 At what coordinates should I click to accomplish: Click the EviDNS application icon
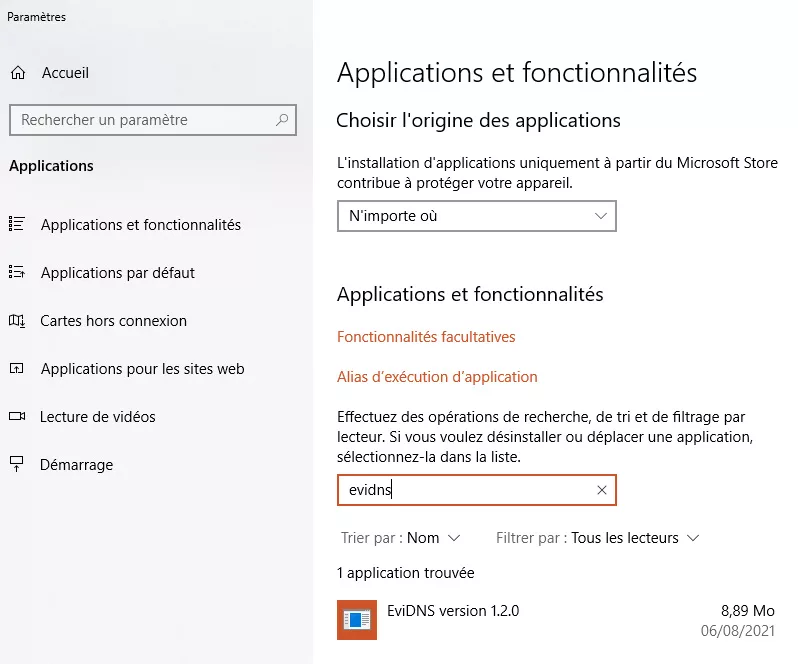point(357,620)
